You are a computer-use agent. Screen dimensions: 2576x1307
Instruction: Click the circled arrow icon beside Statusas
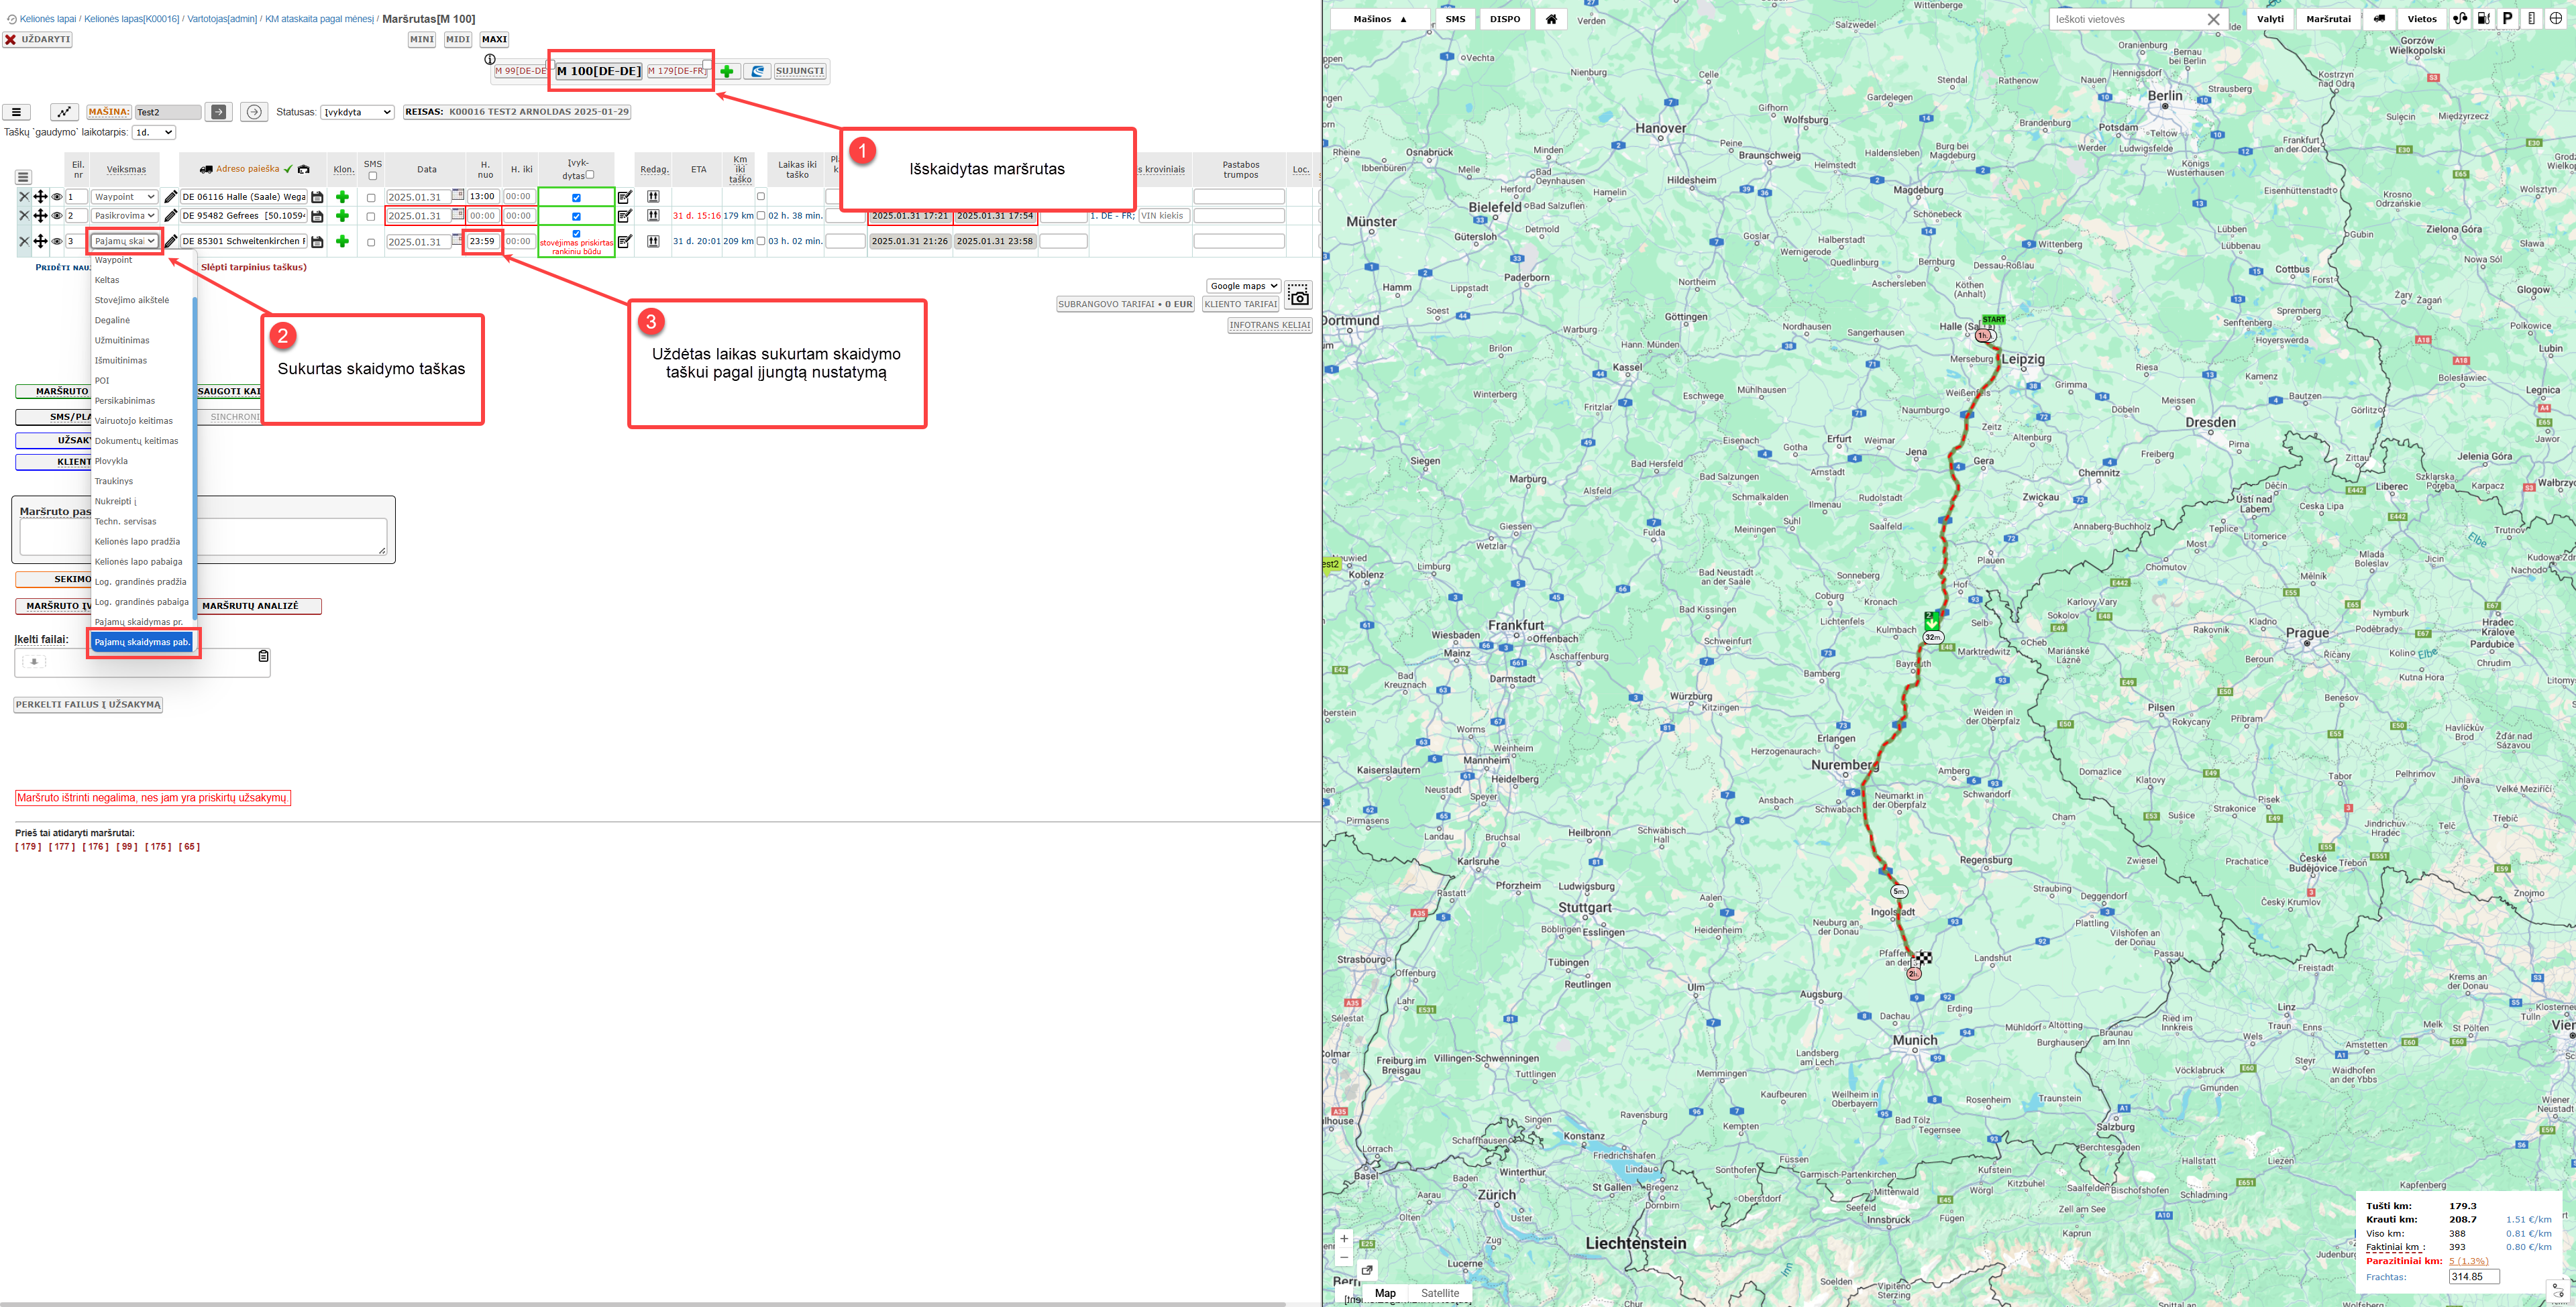click(255, 112)
